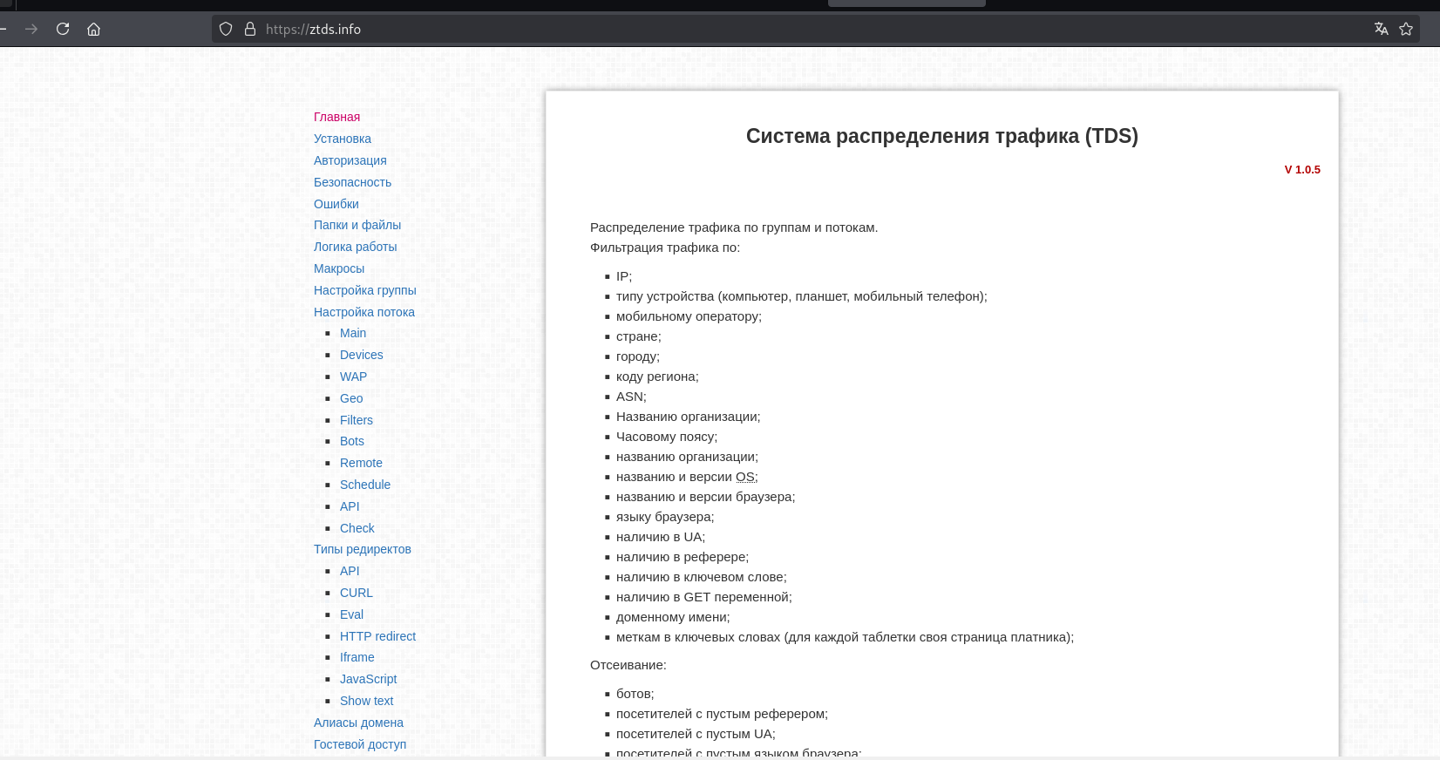Open the Check sub-item link
The height and width of the screenshot is (760, 1440).
click(357, 528)
